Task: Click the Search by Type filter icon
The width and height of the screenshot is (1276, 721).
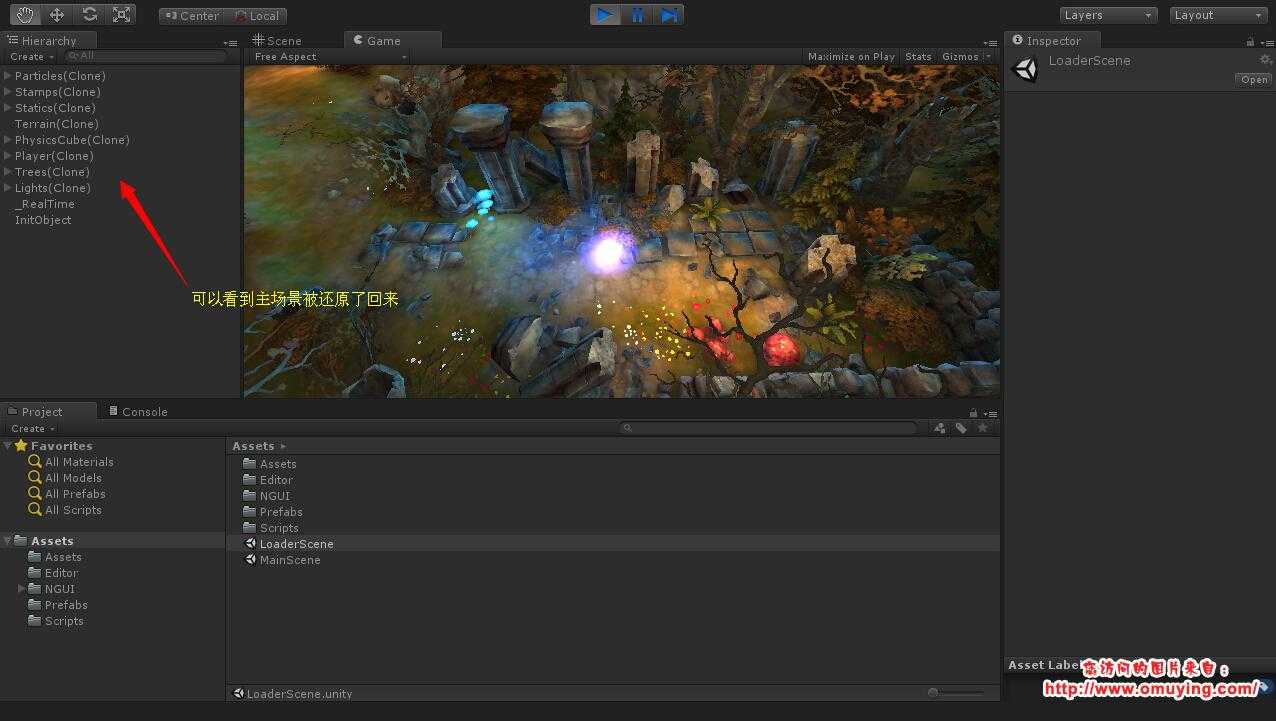Action: tap(940, 428)
